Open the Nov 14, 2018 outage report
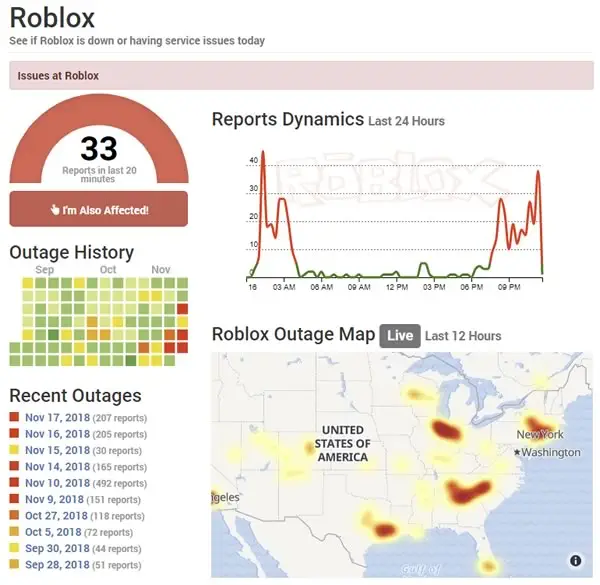Screen dimensions: 600x585 click(x=57, y=467)
